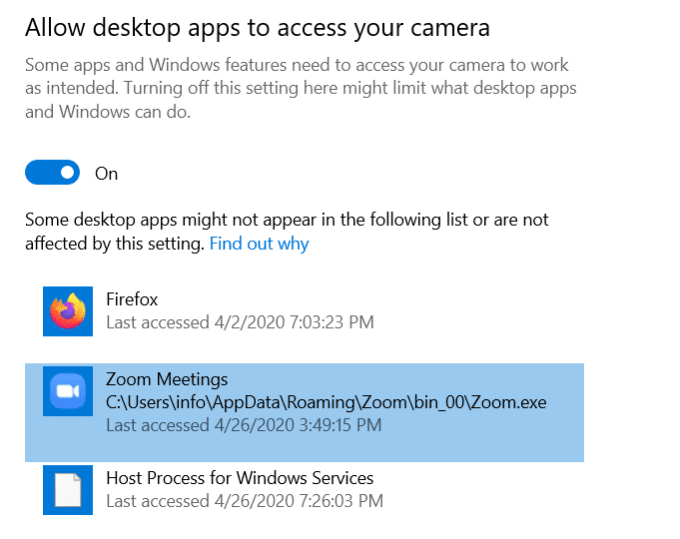Click Firefox's last accessed timestamp
This screenshot has width=680, height=539.
pos(240,323)
